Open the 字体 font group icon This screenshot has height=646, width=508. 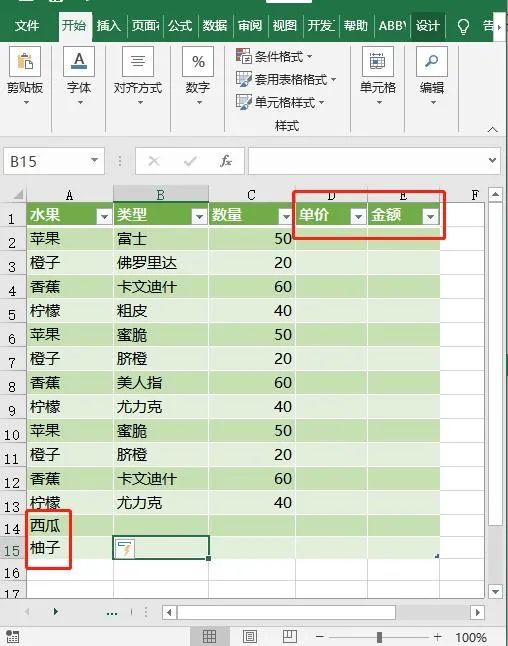coord(79,61)
